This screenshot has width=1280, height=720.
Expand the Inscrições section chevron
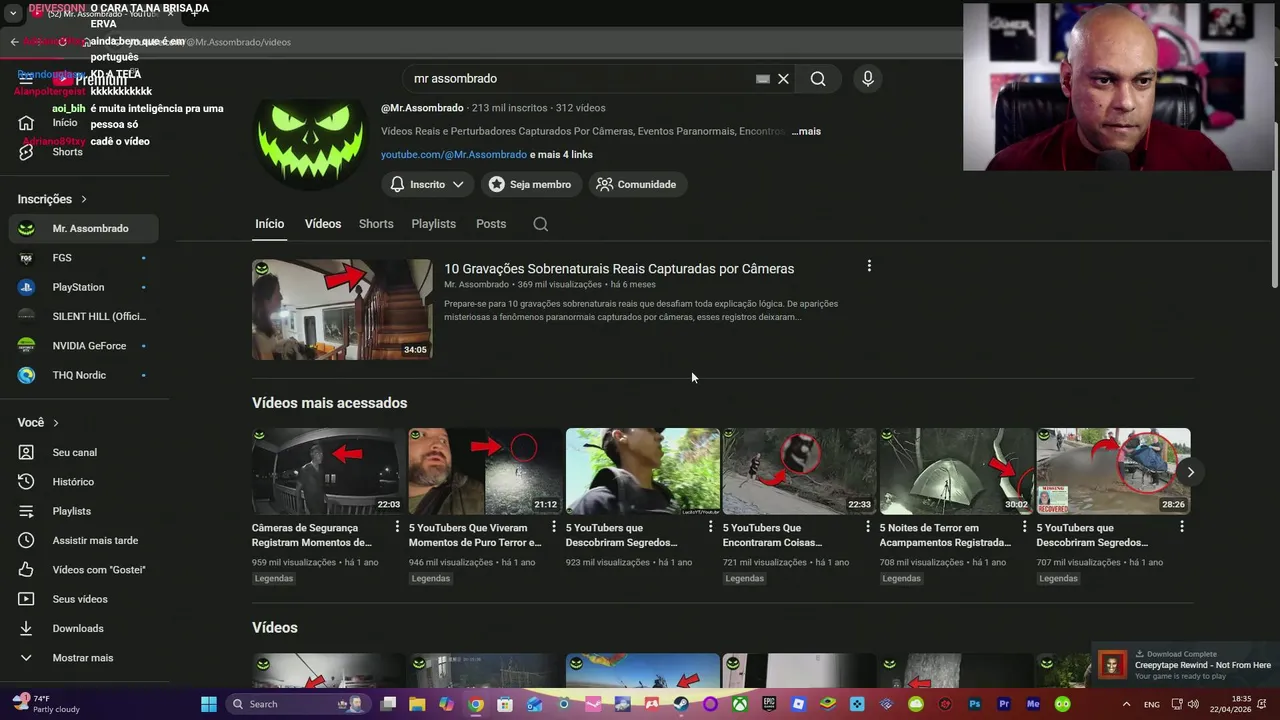pyautogui.click(x=84, y=199)
